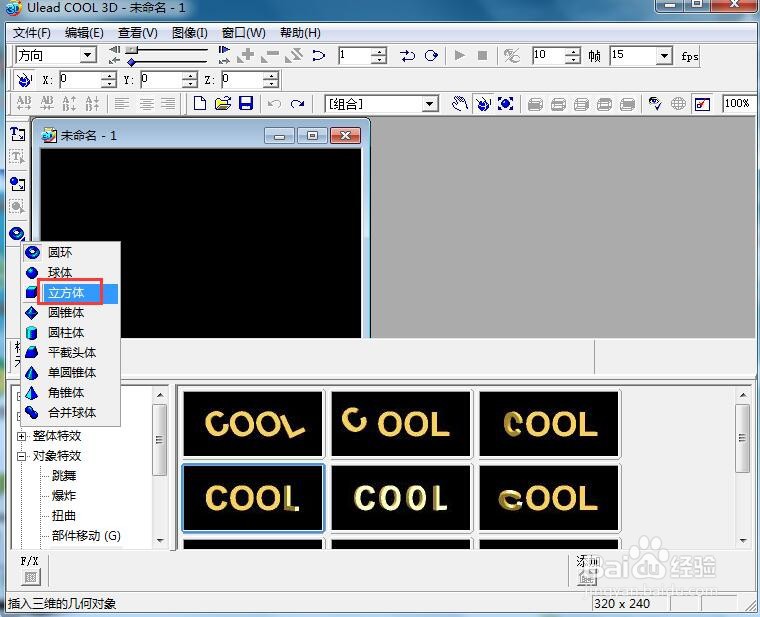The height and width of the screenshot is (617, 760).
Task: Select 跳舞 in the effects tree
Action: pyautogui.click(x=64, y=475)
